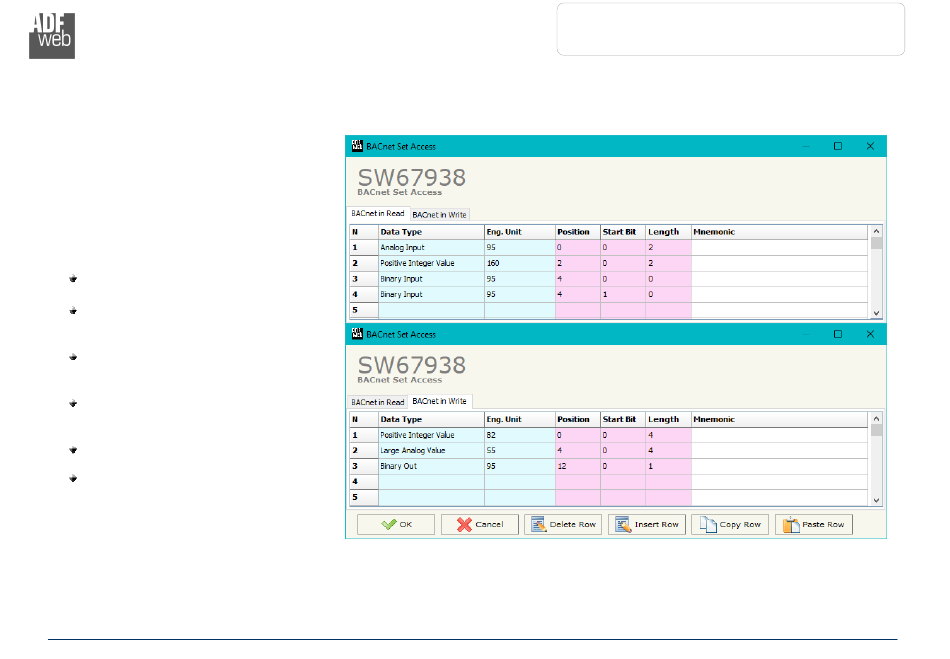Image resolution: width=950 pixels, height=659 pixels.
Task: Select 'Binary Out' cell
Action: pyautogui.click(x=431, y=466)
